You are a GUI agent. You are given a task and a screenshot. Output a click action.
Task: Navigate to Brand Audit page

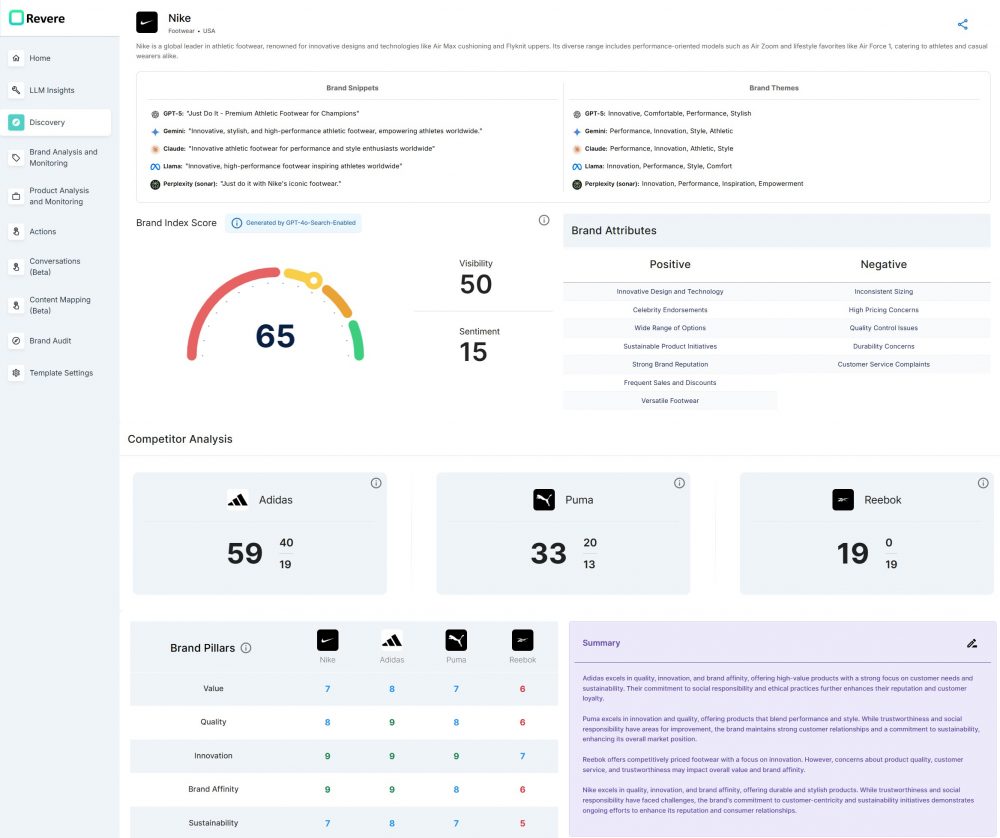pyautogui.click(x=50, y=341)
